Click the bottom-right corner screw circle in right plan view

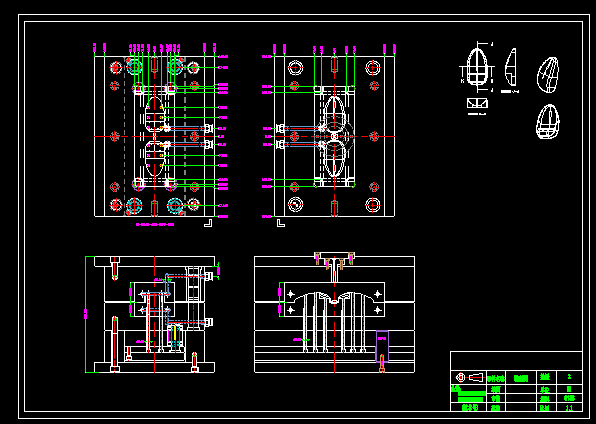click(373, 205)
